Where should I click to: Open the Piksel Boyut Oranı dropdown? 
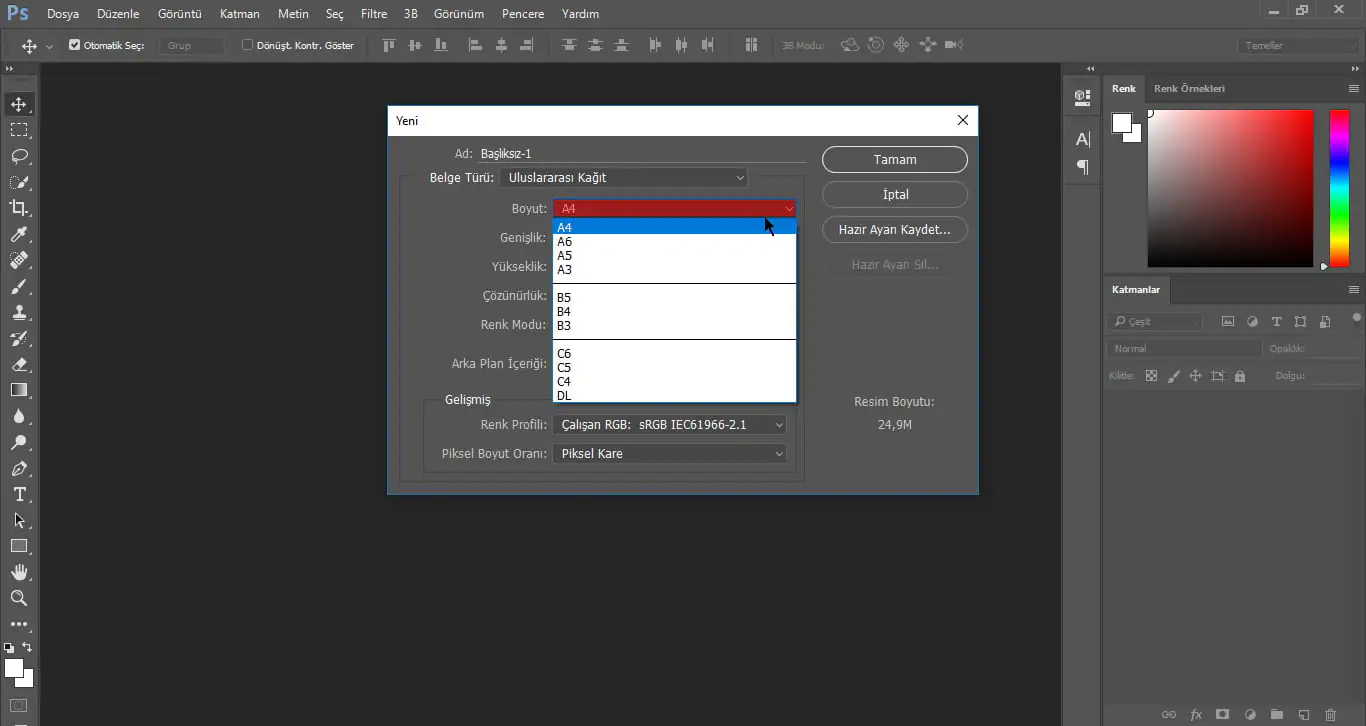click(x=669, y=454)
